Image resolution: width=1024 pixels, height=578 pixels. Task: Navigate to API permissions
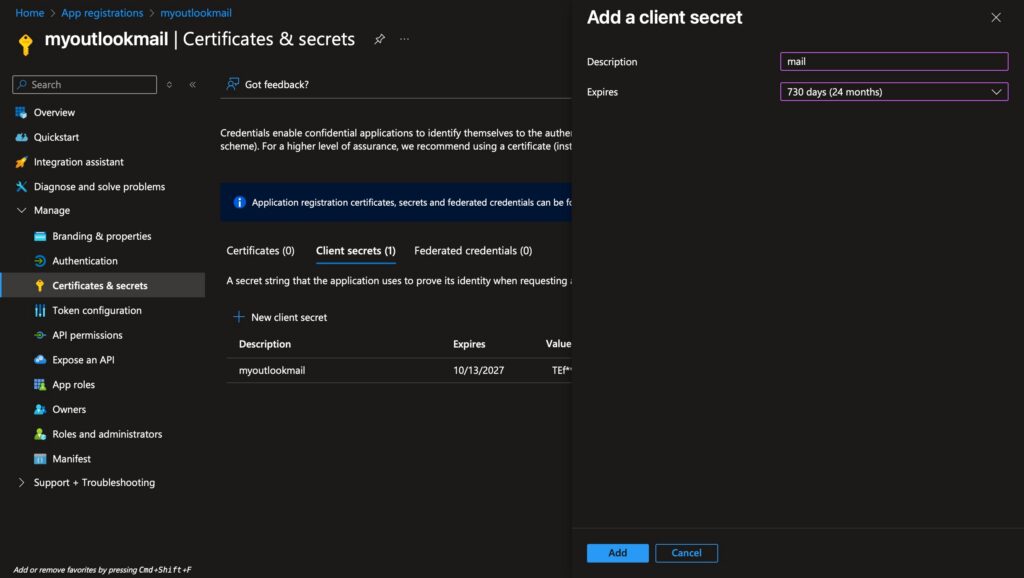click(87, 335)
